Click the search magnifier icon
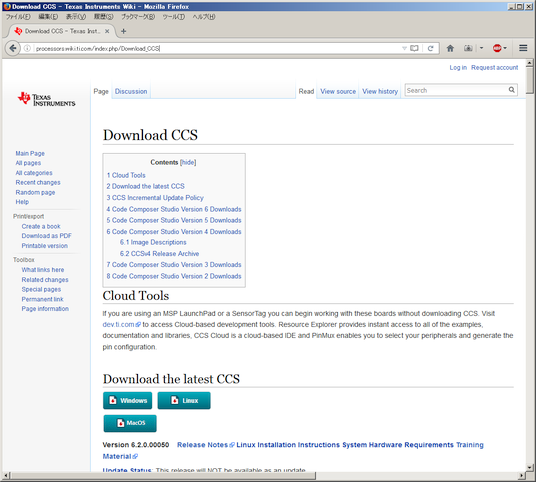Image resolution: width=536 pixels, height=482 pixels. pyautogui.click(x=511, y=90)
